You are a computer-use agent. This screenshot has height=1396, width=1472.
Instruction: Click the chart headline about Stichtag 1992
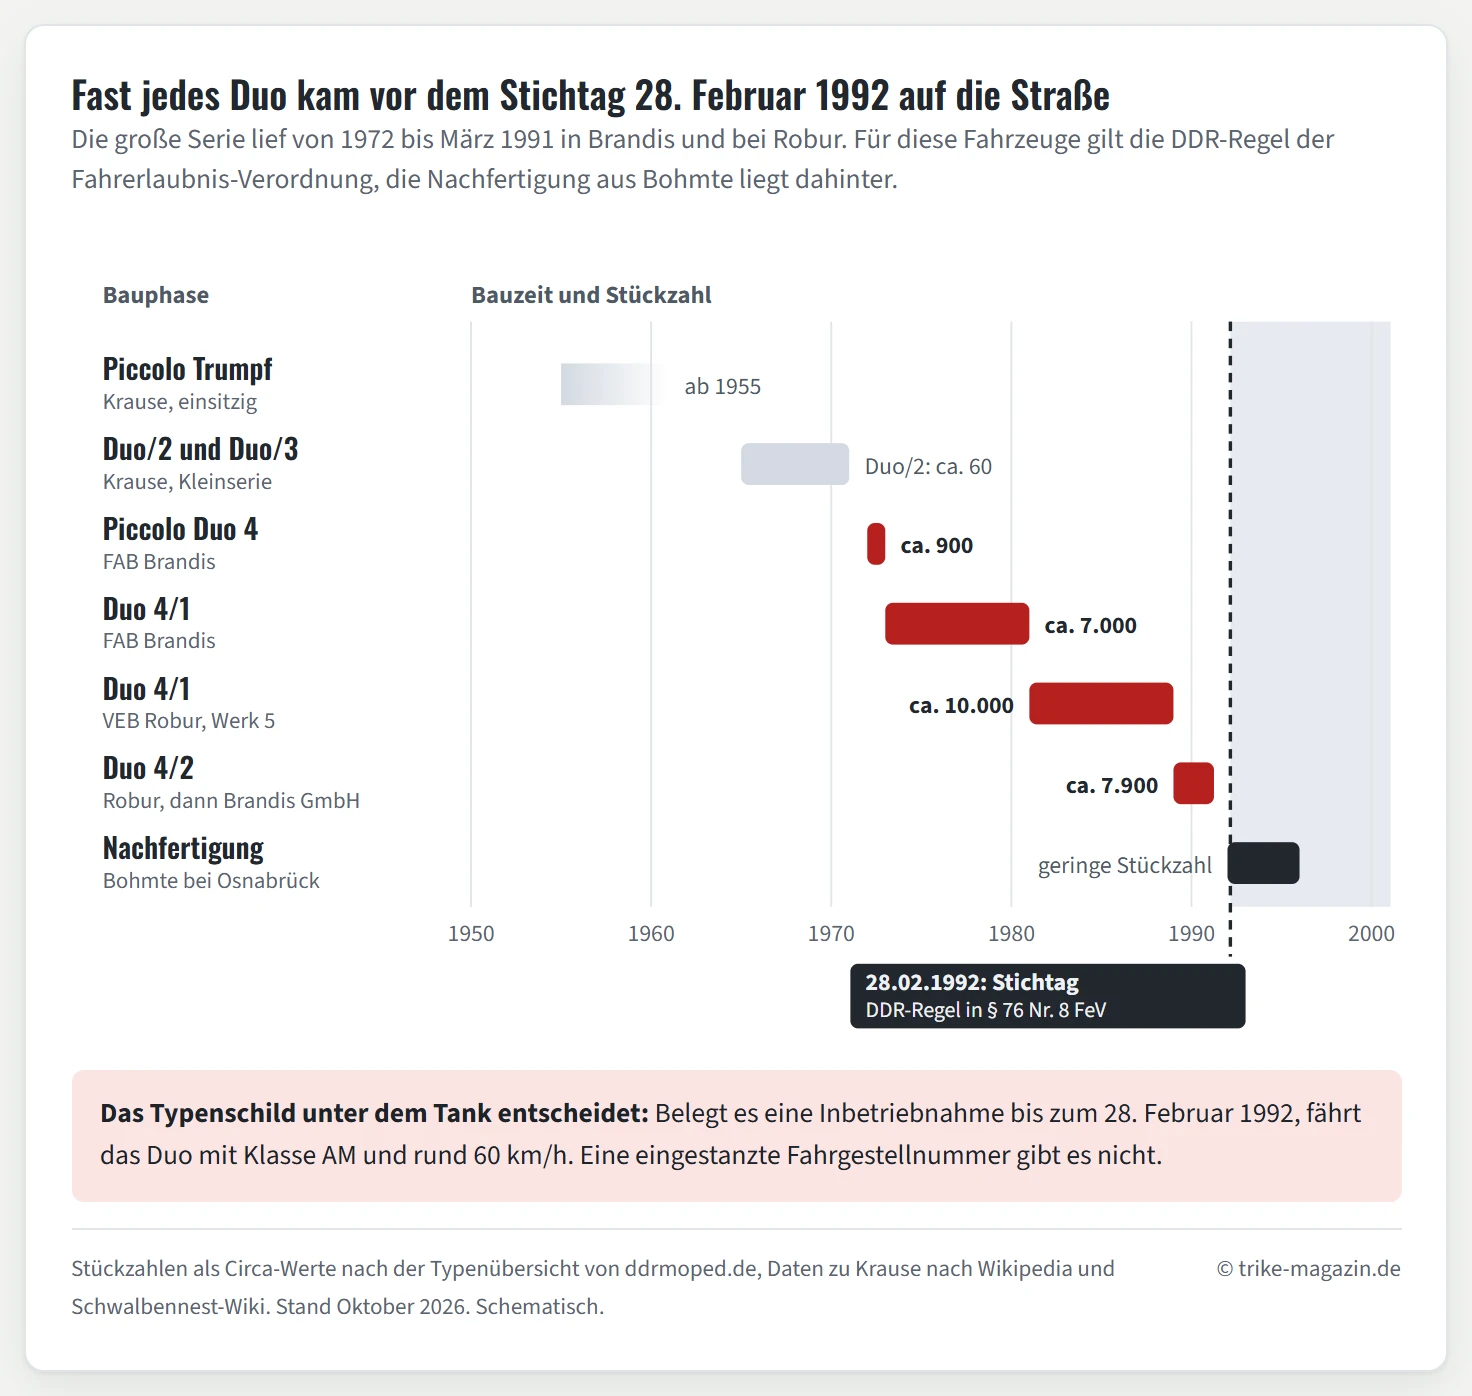591,96
